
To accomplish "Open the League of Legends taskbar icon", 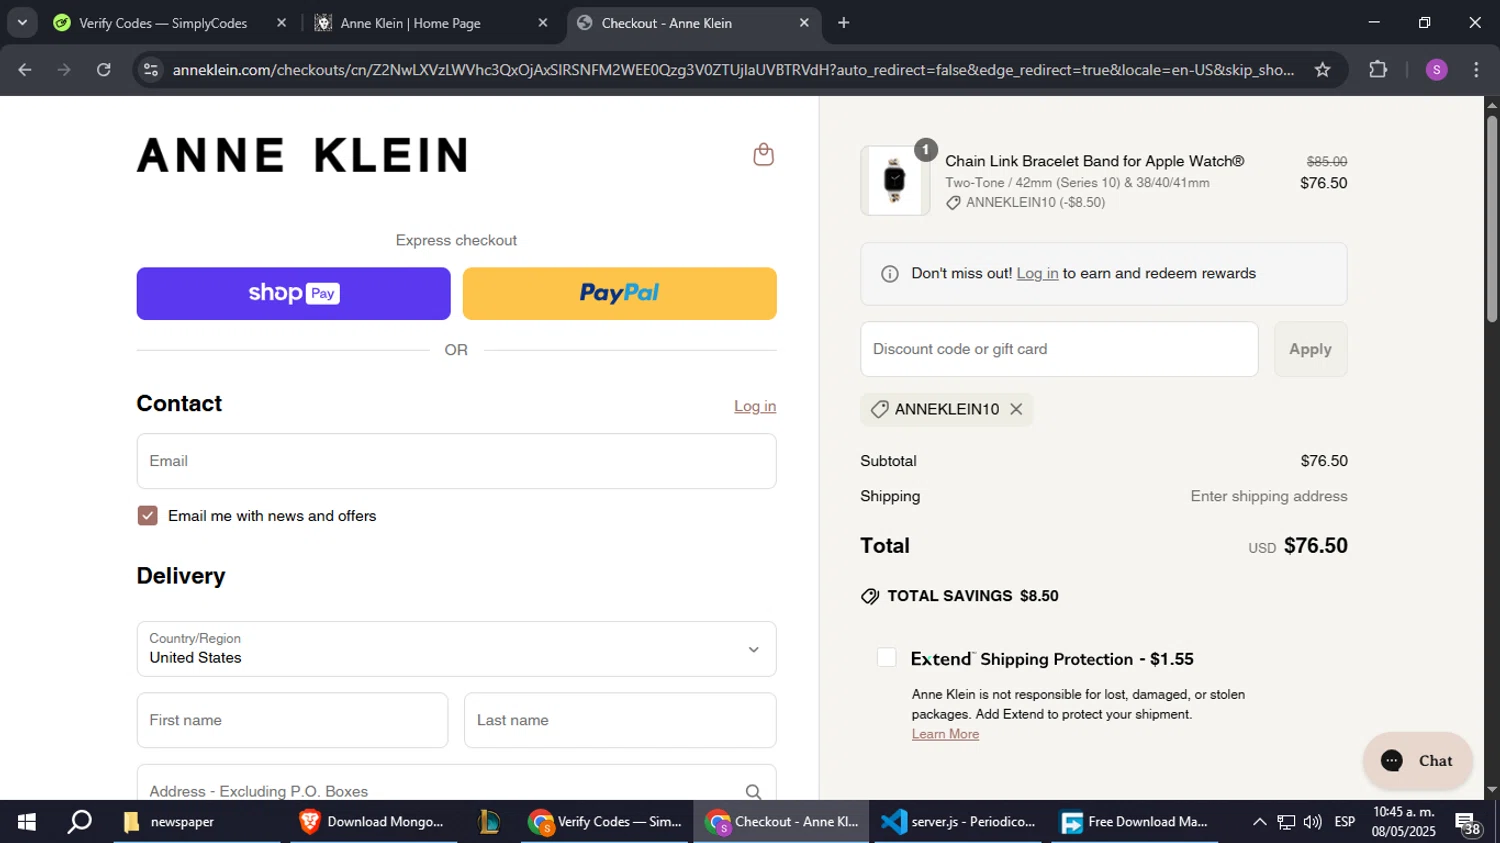I will click(x=489, y=822).
